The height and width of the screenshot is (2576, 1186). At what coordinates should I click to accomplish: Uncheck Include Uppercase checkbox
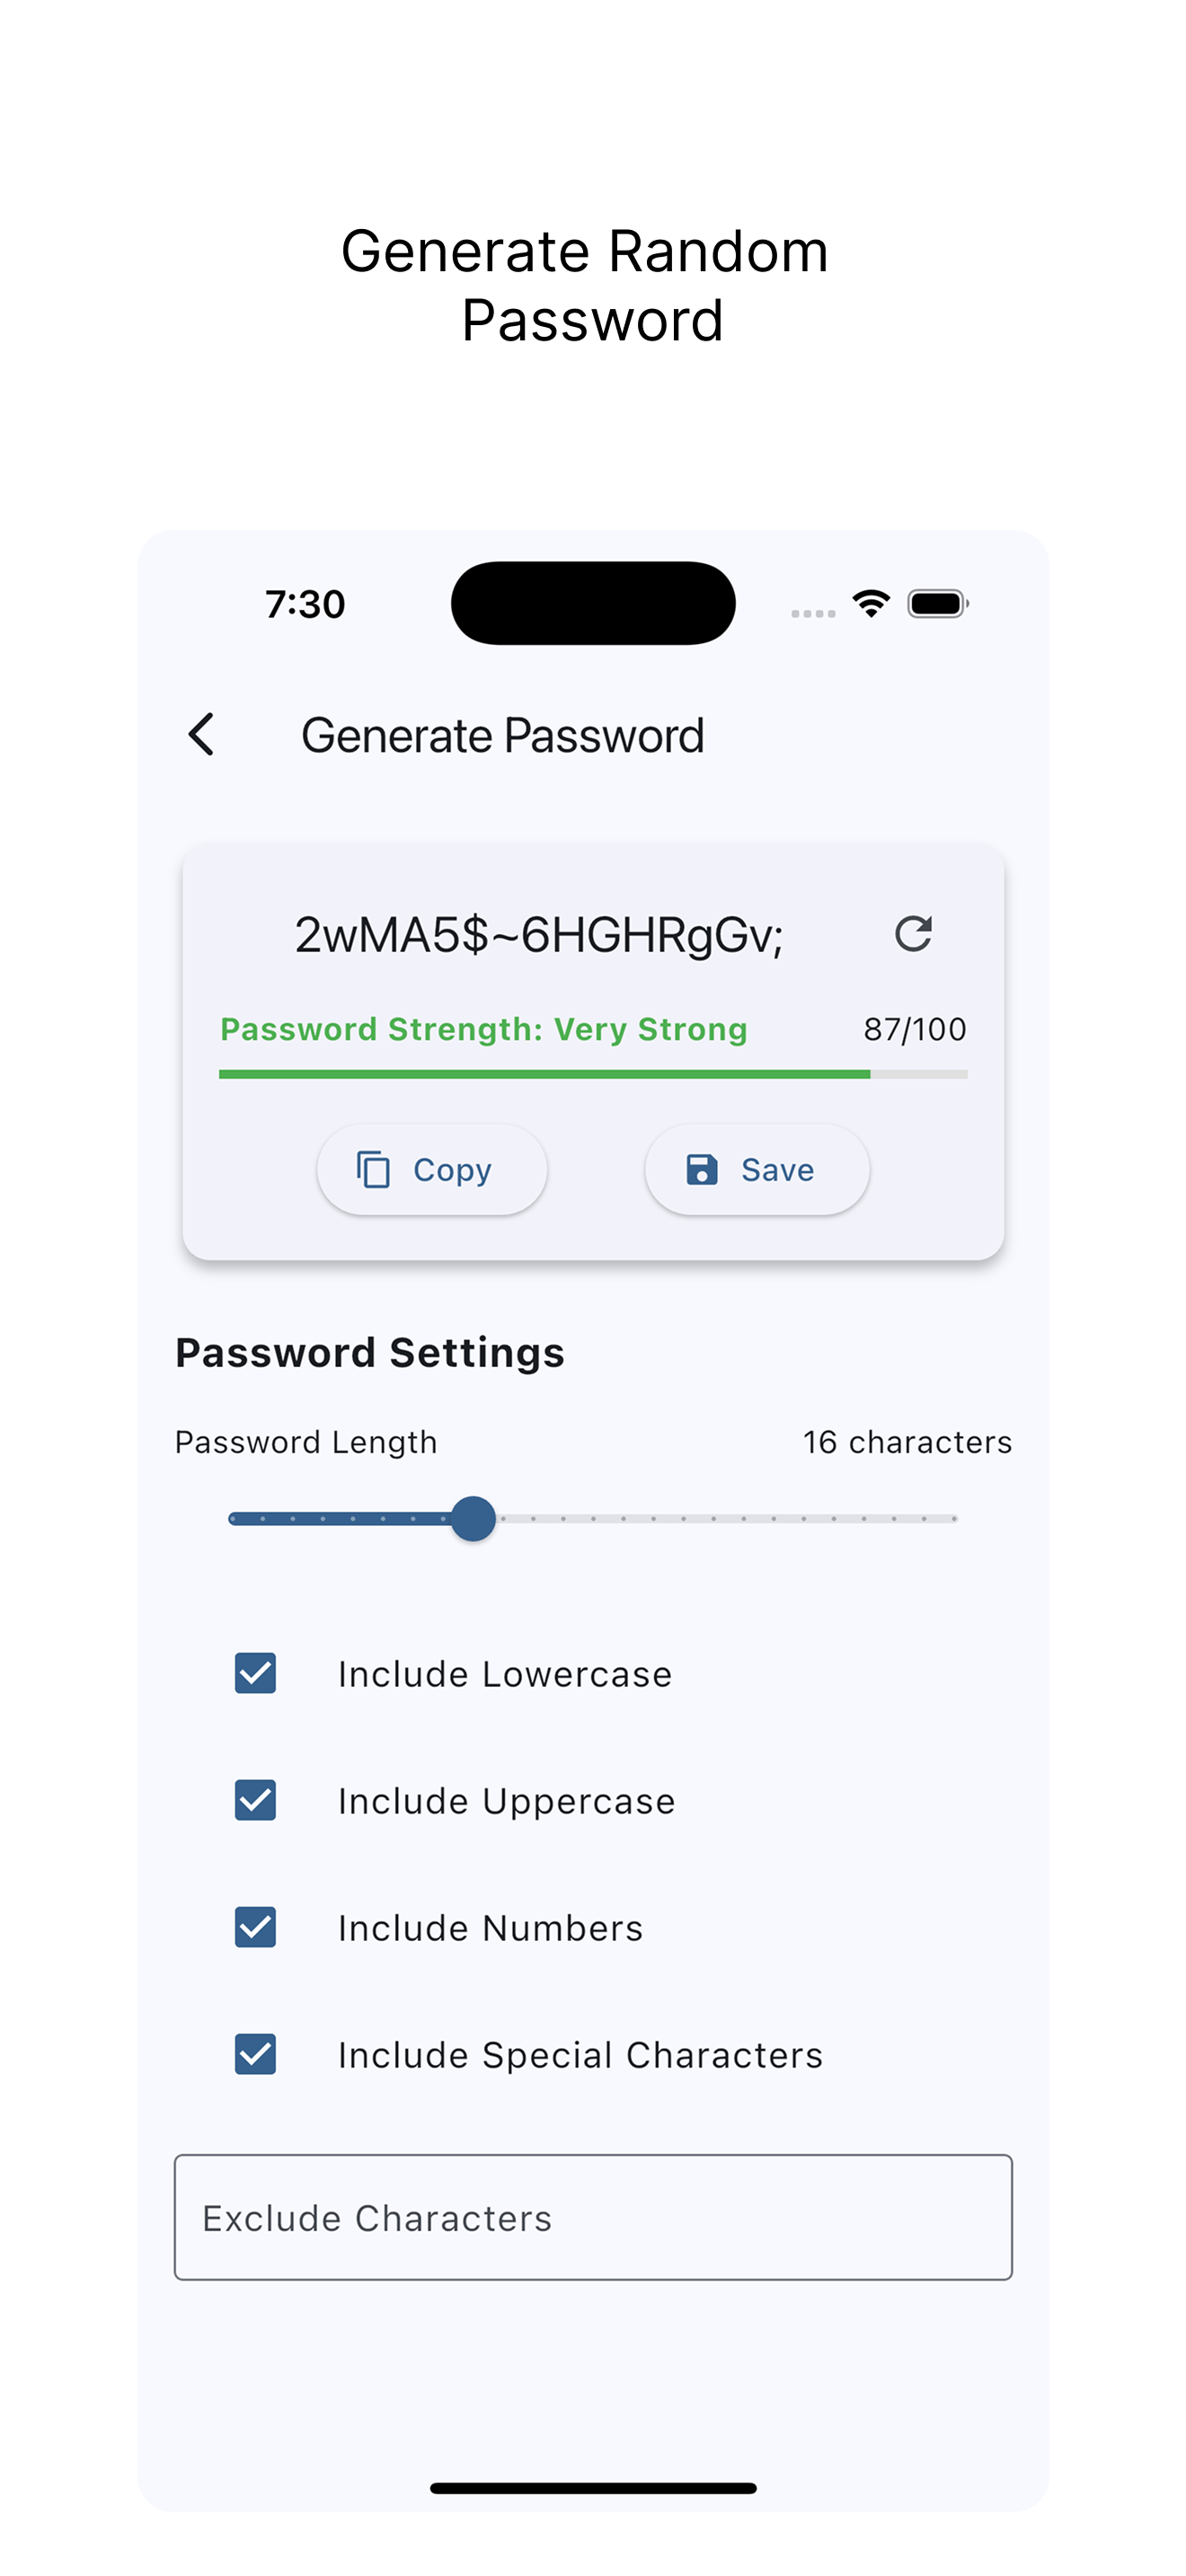click(x=255, y=1800)
